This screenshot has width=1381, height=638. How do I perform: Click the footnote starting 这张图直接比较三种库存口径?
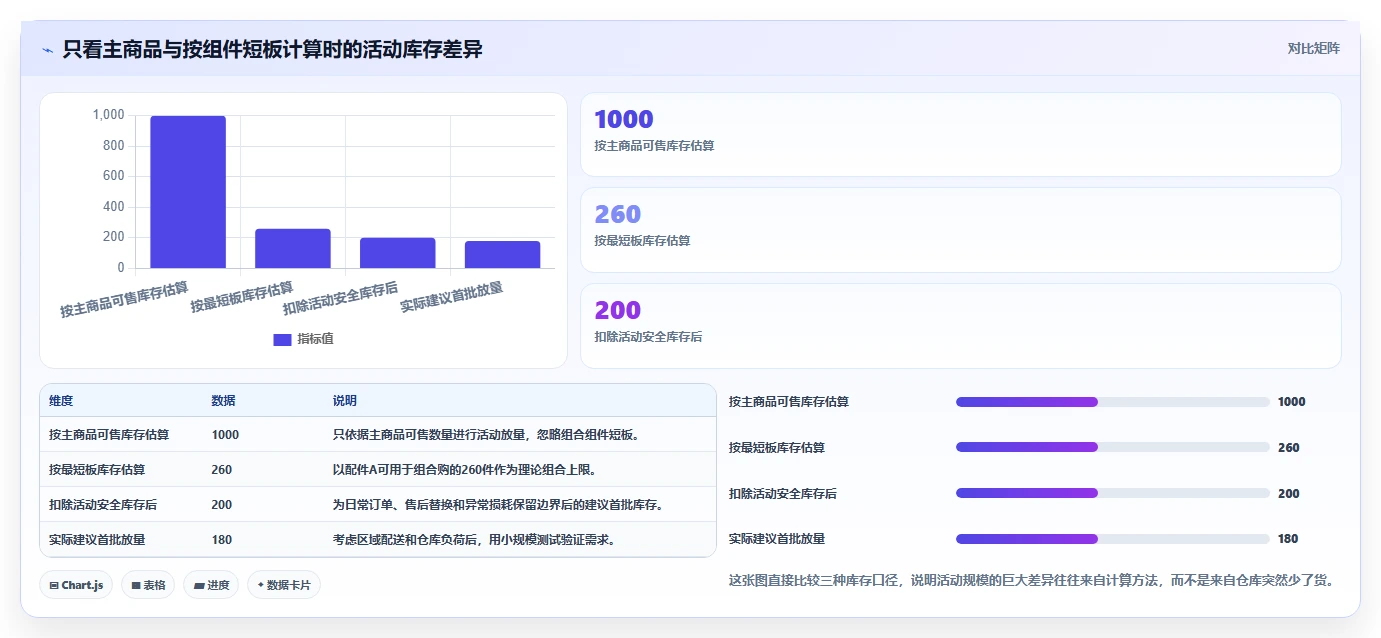click(x=1031, y=580)
